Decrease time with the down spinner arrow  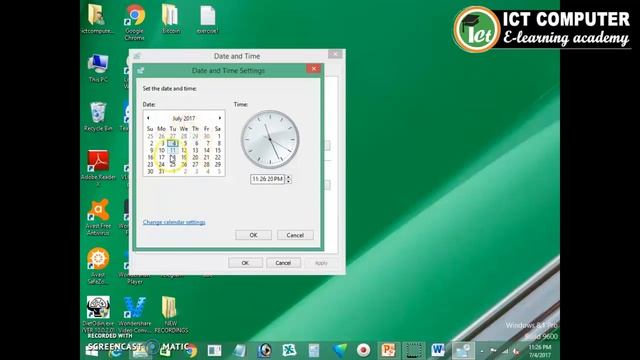(289, 181)
